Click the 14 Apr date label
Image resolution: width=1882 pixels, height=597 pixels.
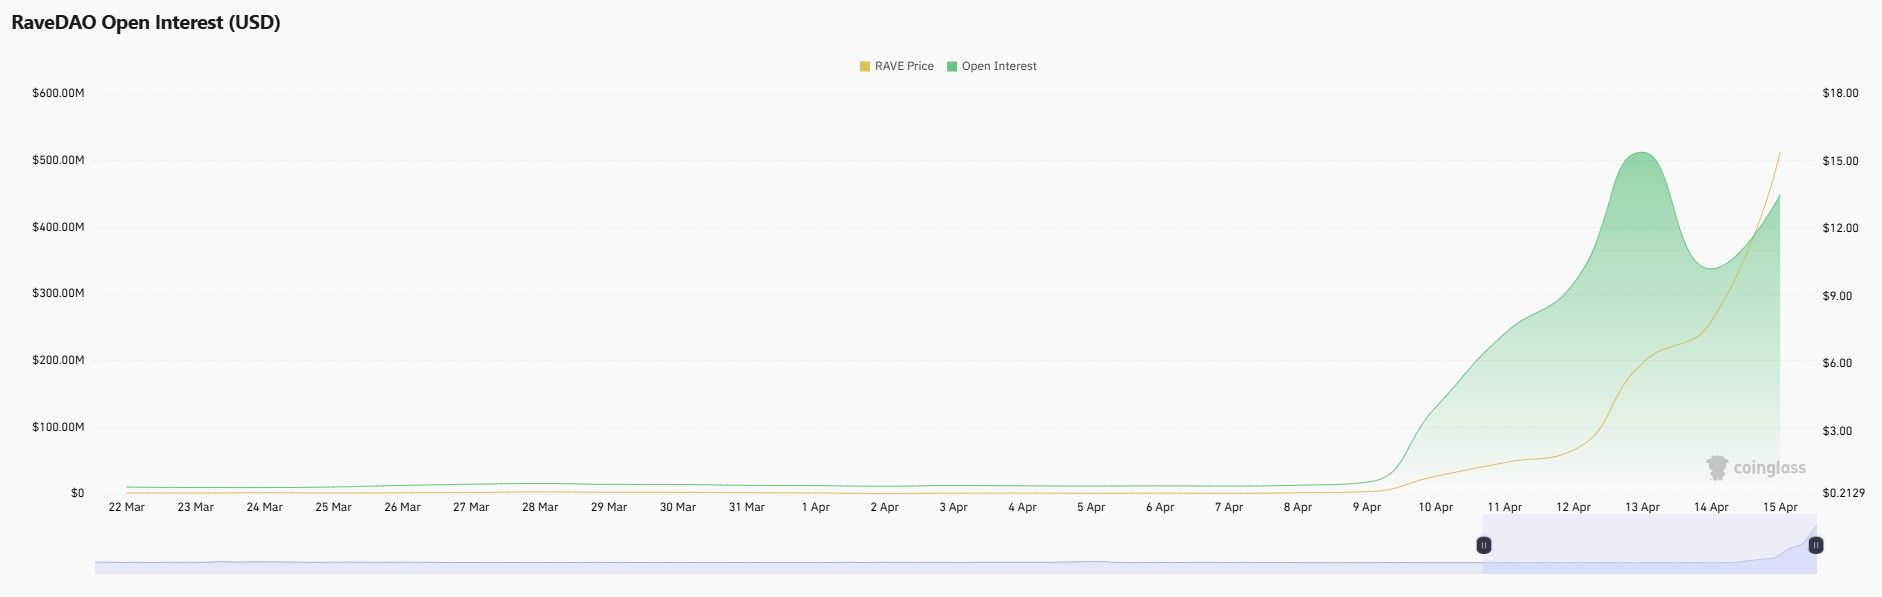[1711, 507]
